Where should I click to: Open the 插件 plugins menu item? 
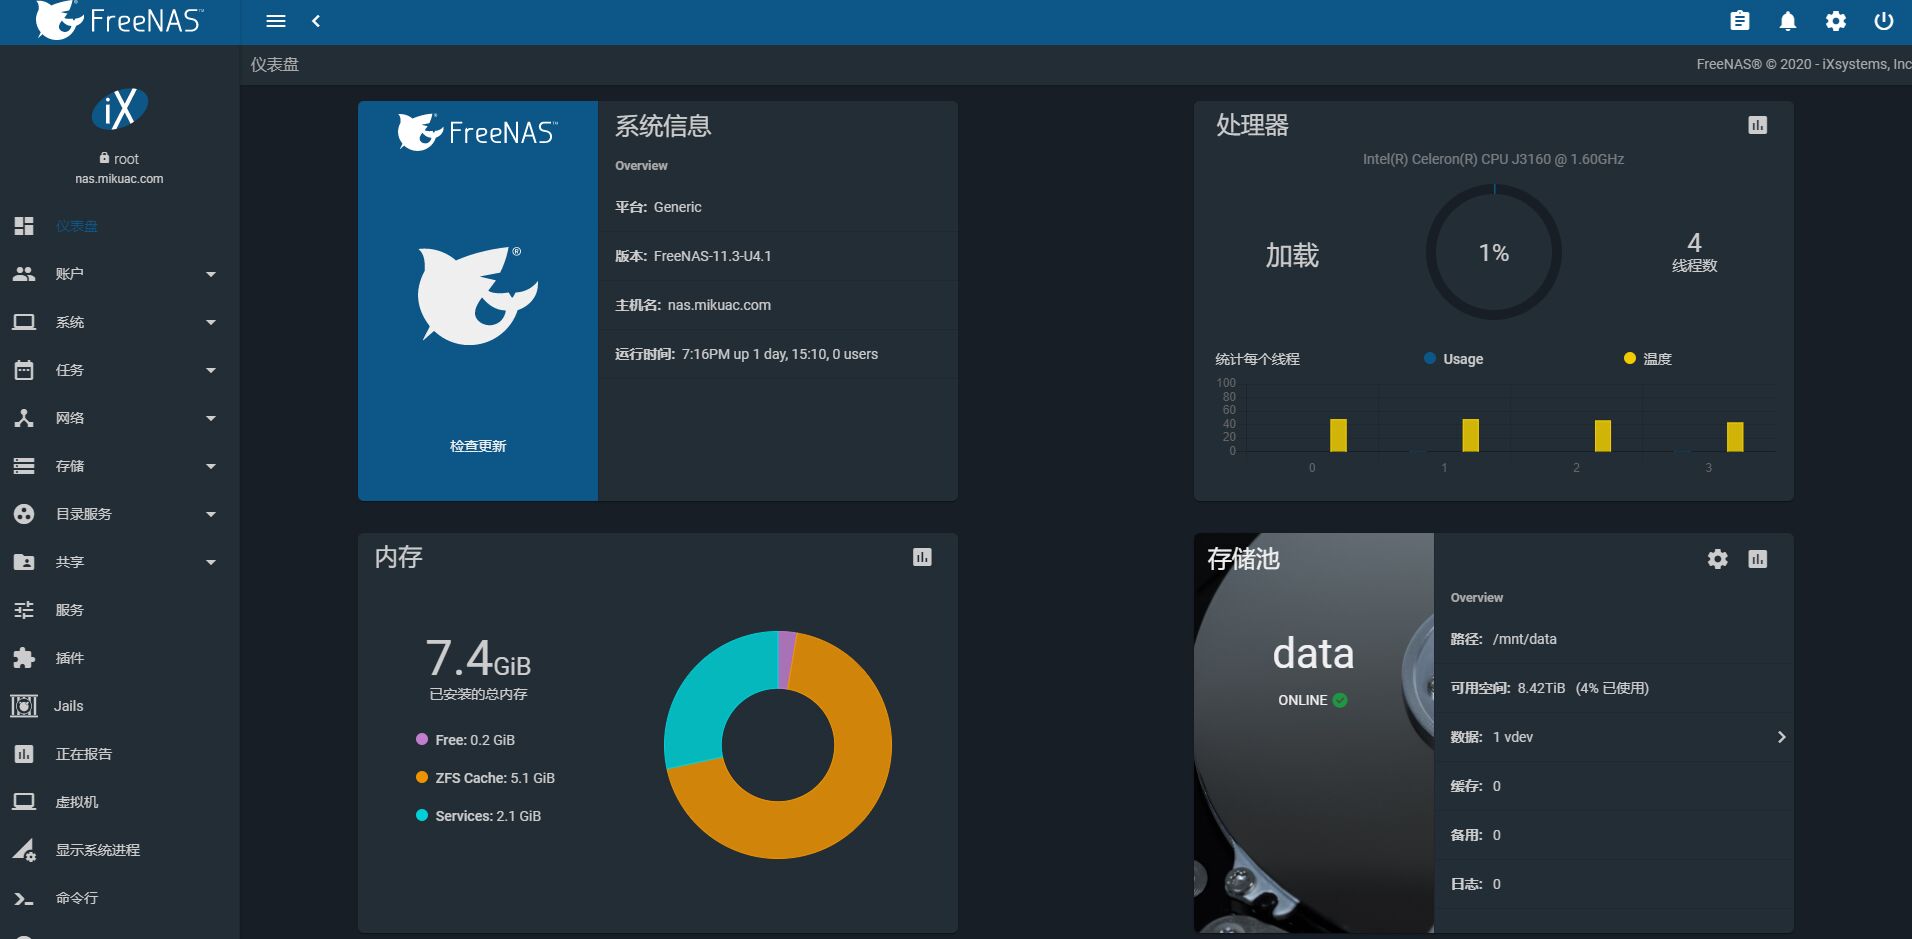tap(70, 658)
